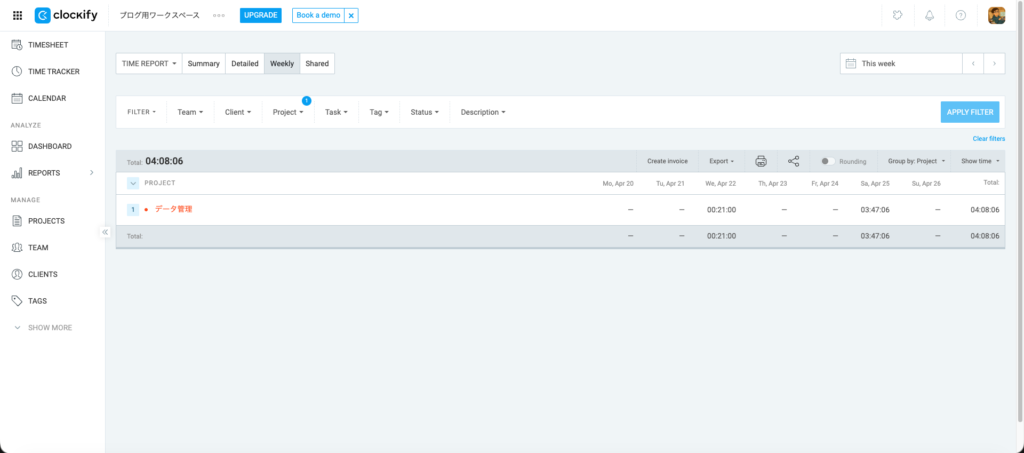The width and height of the screenshot is (1024, 453).
Task: Go to Calendar in sidebar
Action: 46,99
